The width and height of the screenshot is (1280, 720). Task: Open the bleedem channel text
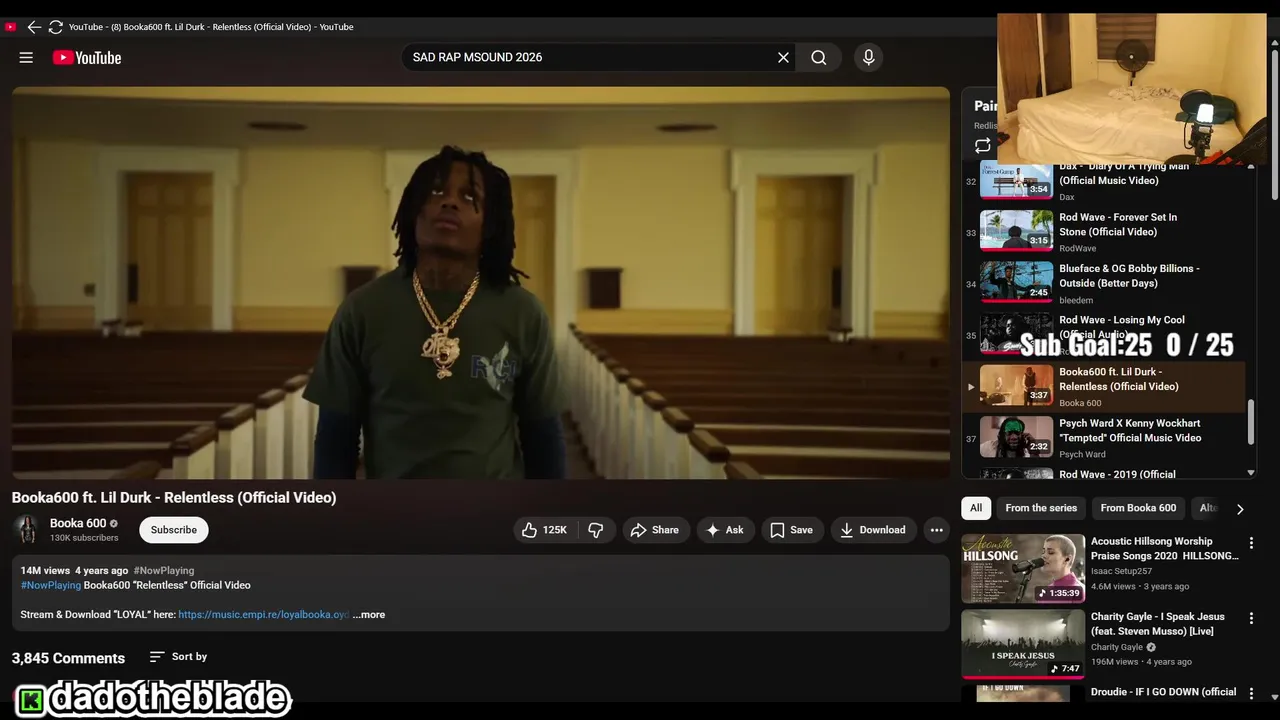pyautogui.click(x=1076, y=300)
